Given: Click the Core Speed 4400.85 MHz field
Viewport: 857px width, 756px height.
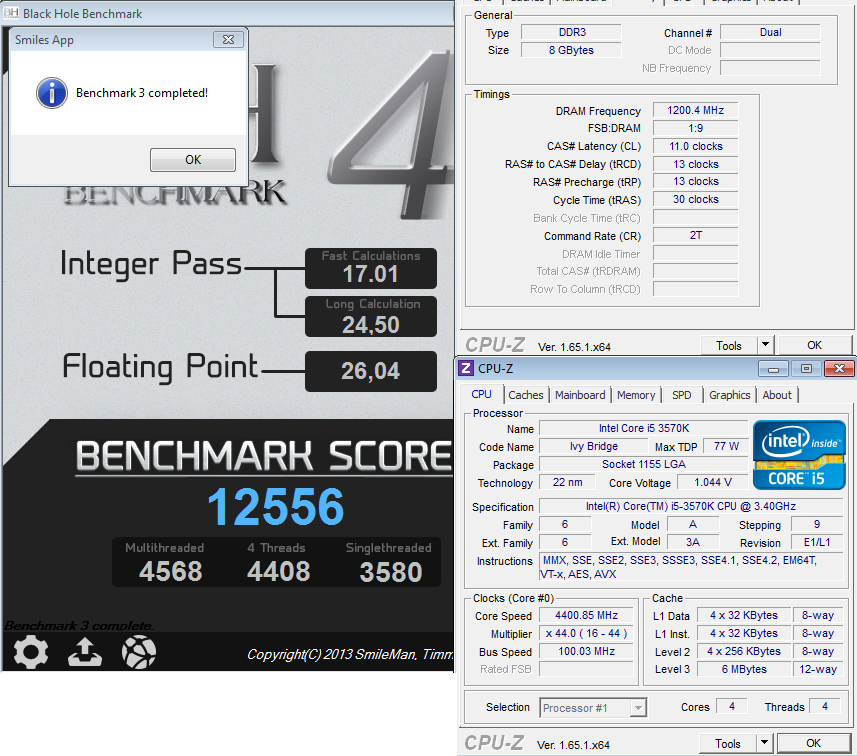Looking at the screenshot, I should [x=586, y=616].
